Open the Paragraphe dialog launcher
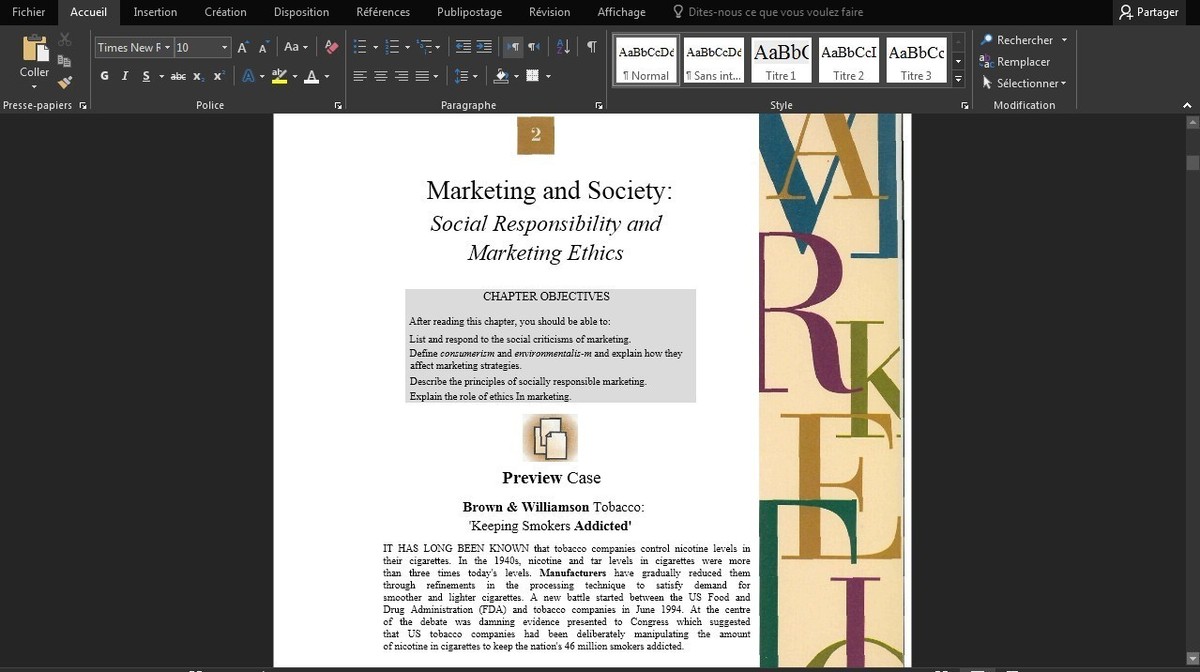Image resolution: width=1200 pixels, height=672 pixels. (599, 105)
